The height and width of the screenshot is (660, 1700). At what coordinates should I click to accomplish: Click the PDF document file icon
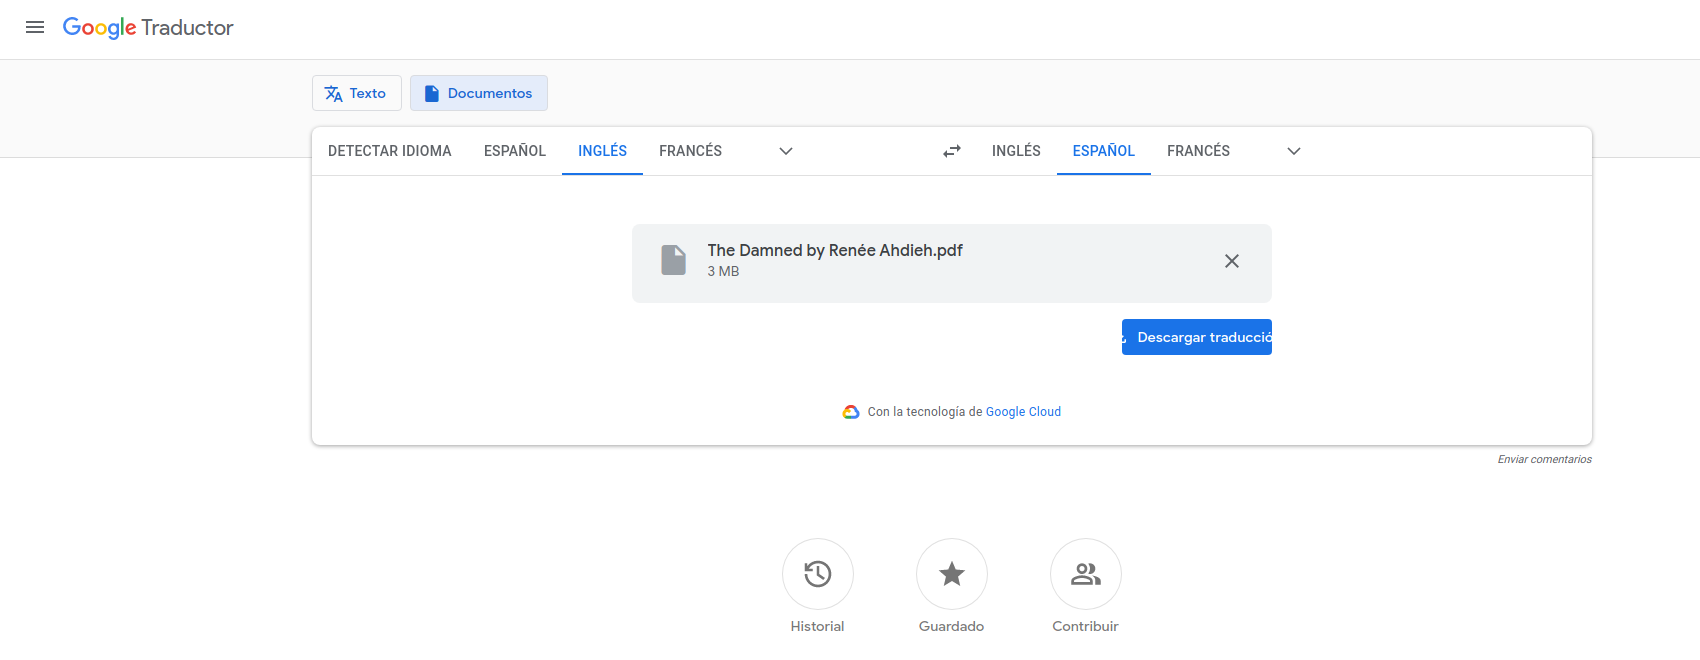tap(674, 260)
